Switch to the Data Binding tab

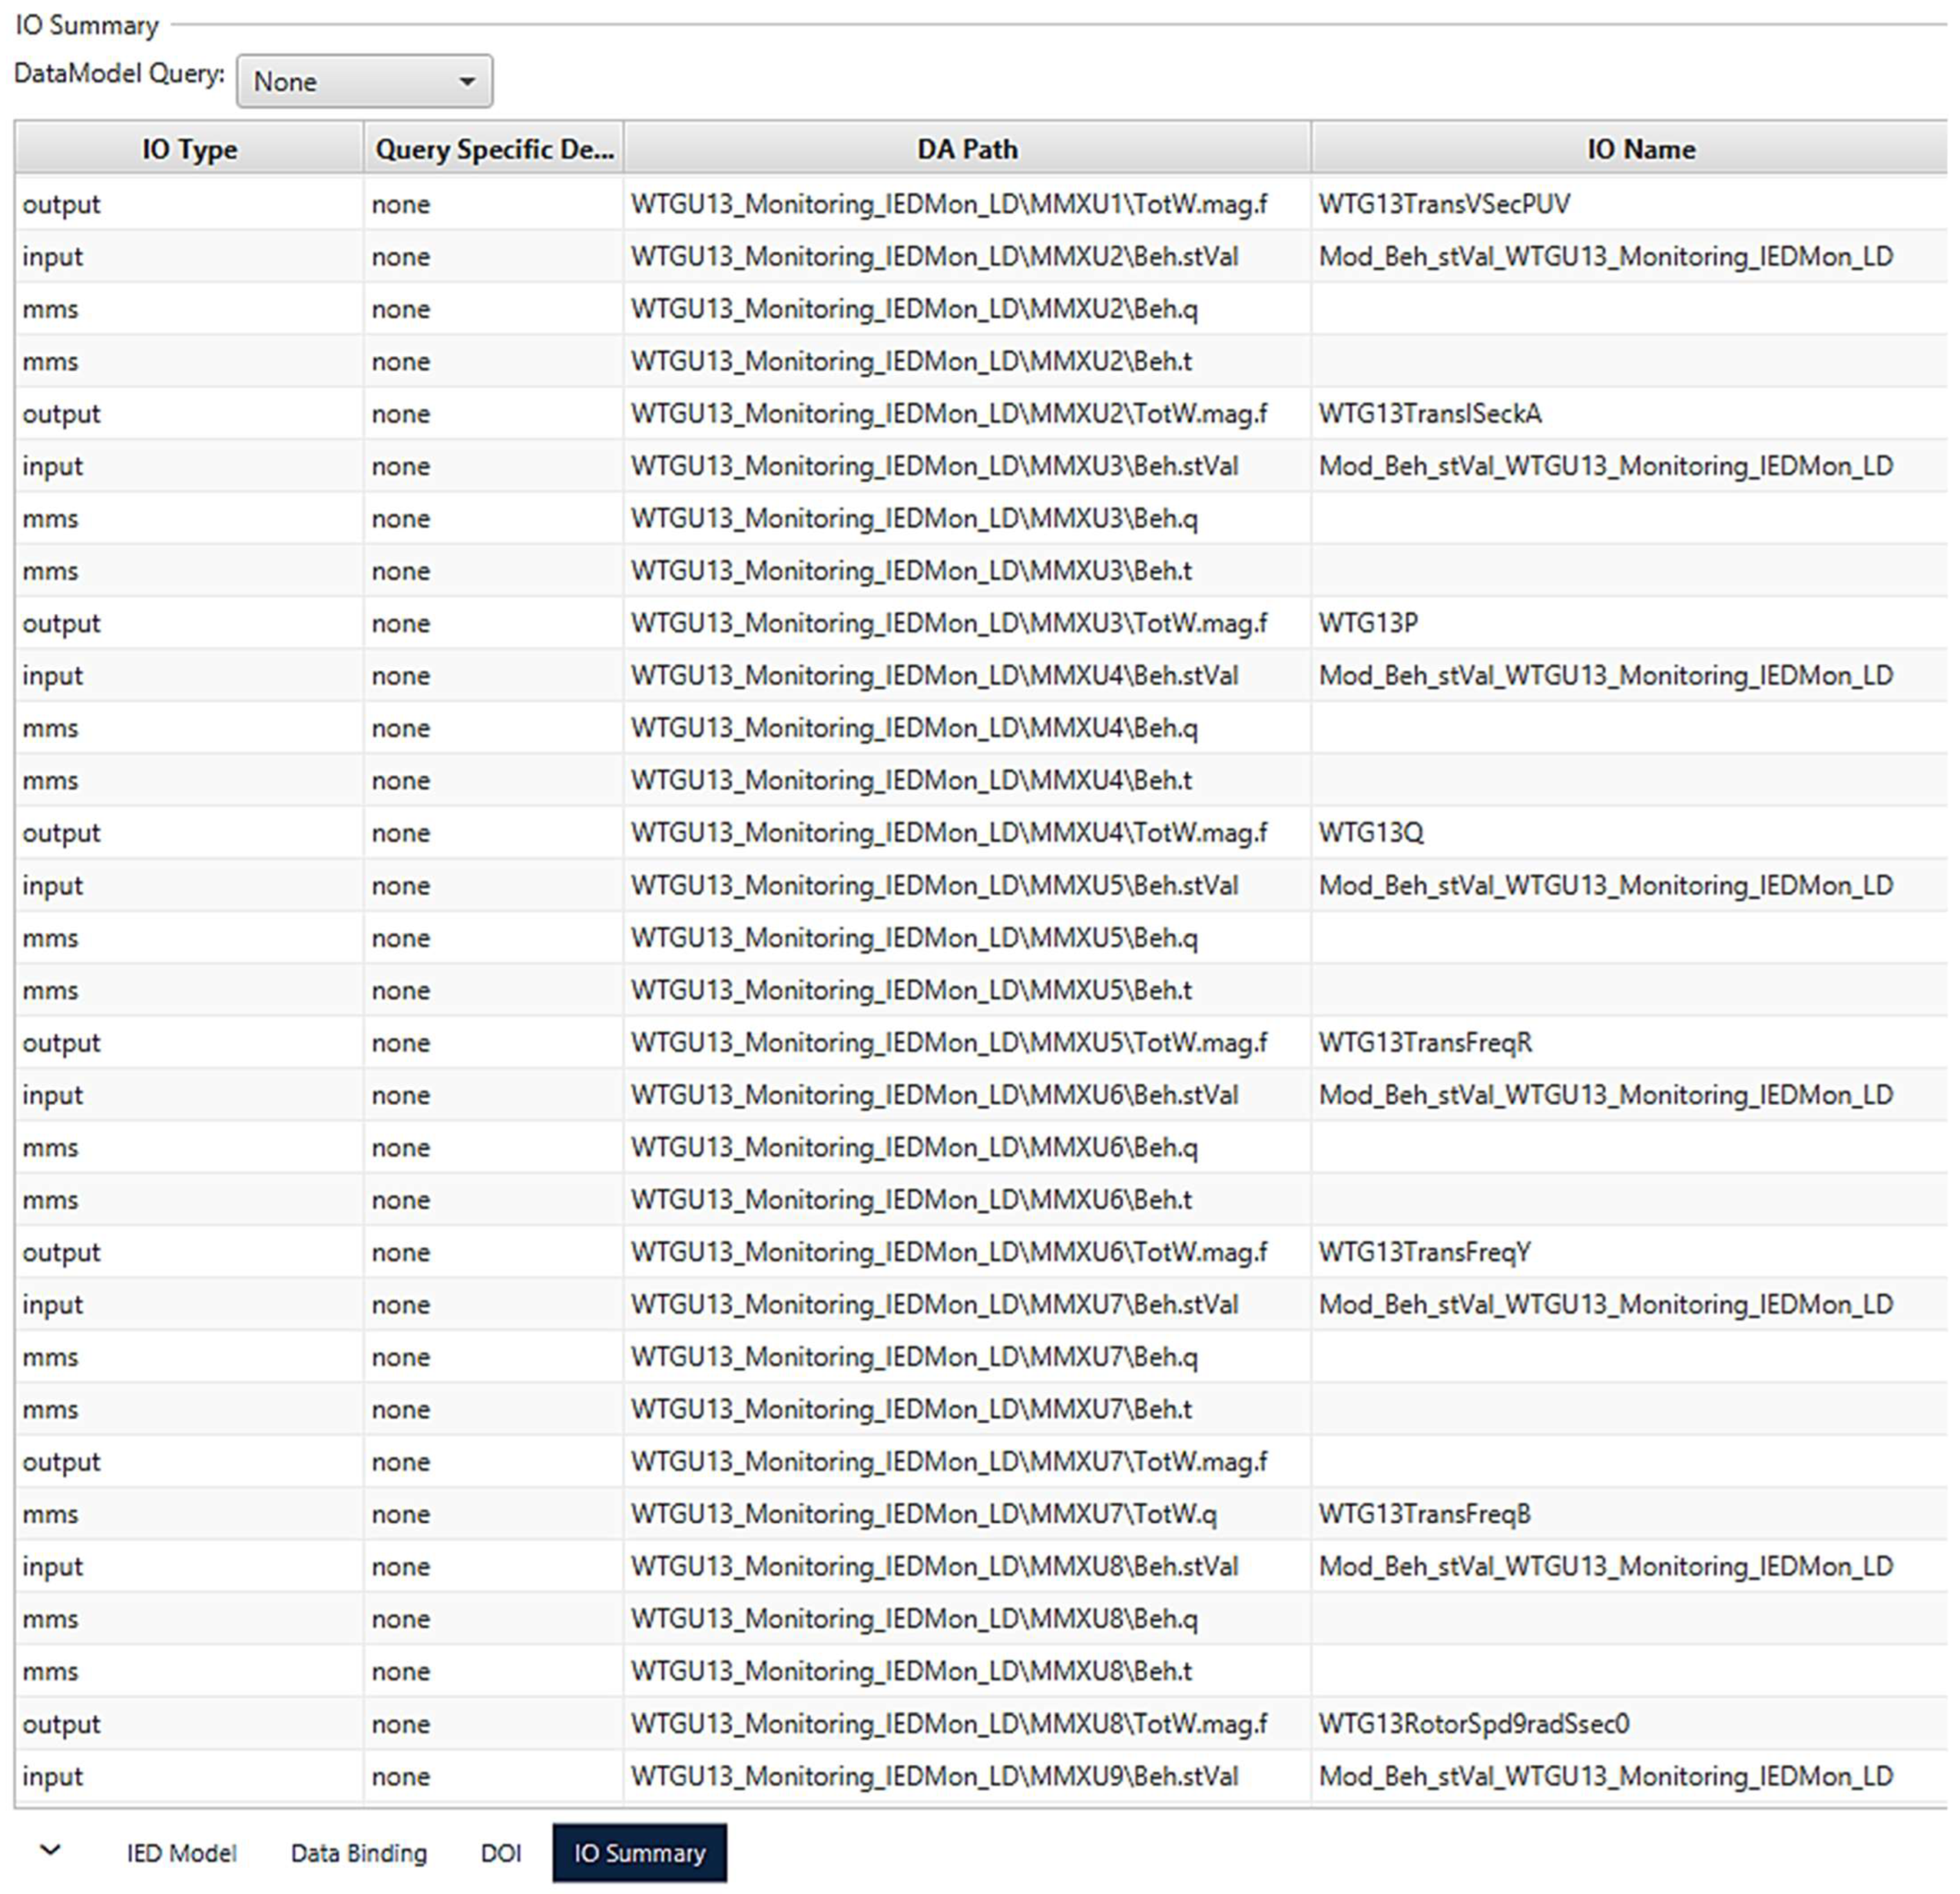coord(358,1853)
